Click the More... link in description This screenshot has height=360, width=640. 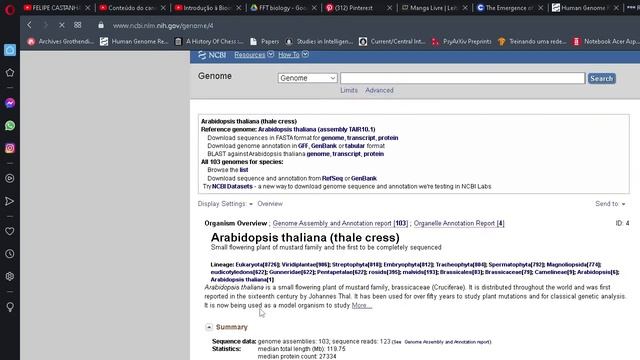pyautogui.click(x=362, y=305)
